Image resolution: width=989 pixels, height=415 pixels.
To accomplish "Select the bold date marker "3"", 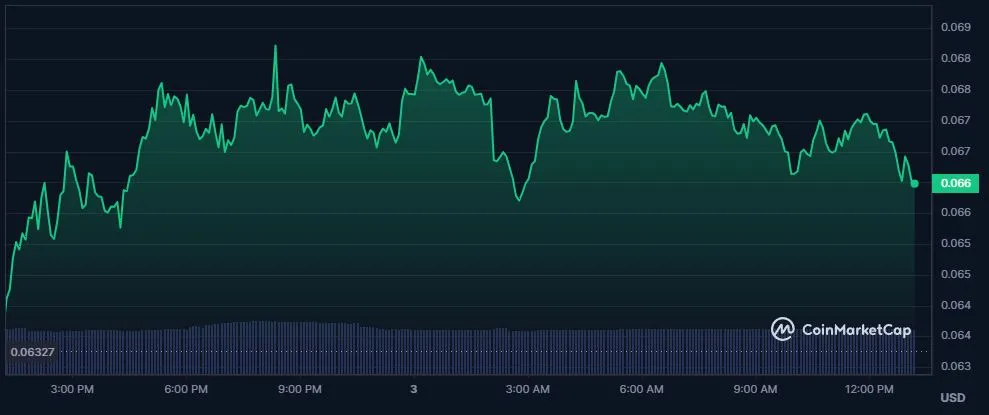I will [x=413, y=388].
